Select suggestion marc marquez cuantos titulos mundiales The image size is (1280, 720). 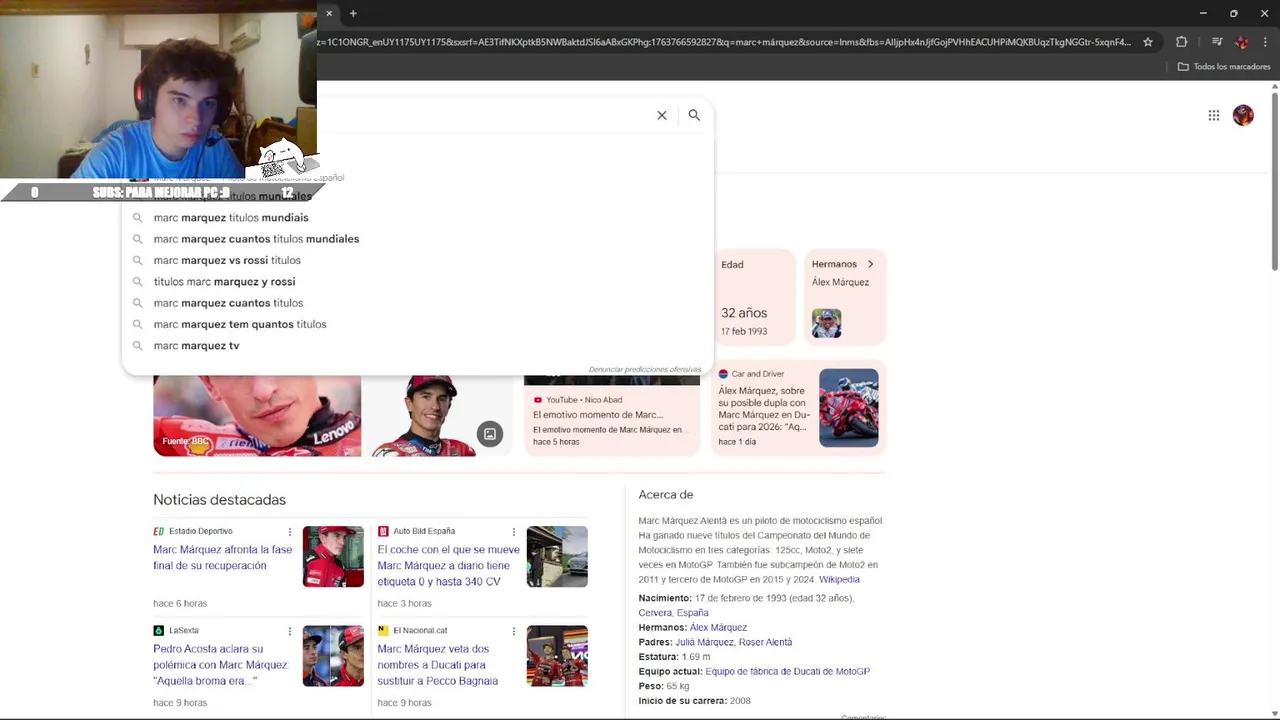(x=417, y=239)
